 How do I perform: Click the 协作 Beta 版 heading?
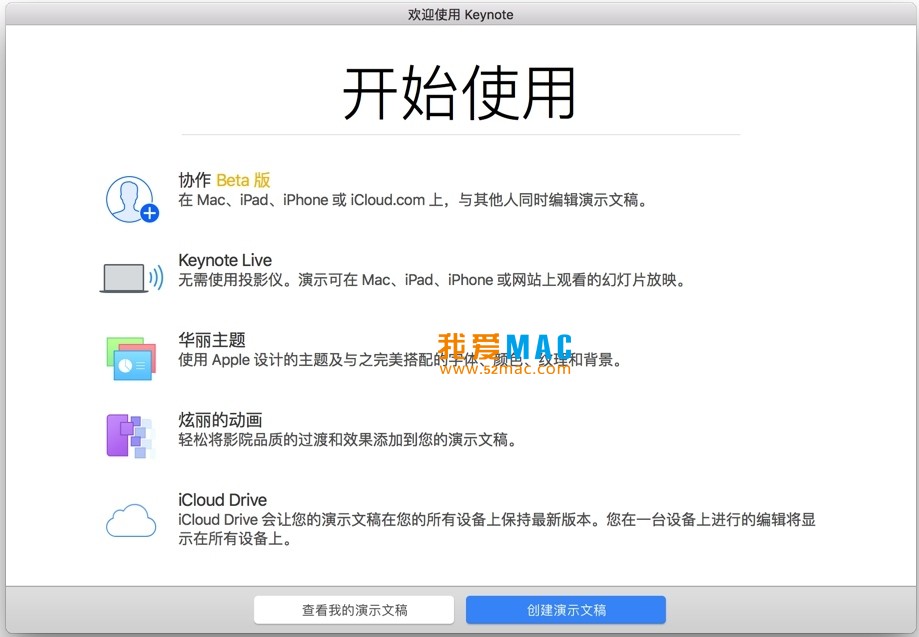point(224,180)
